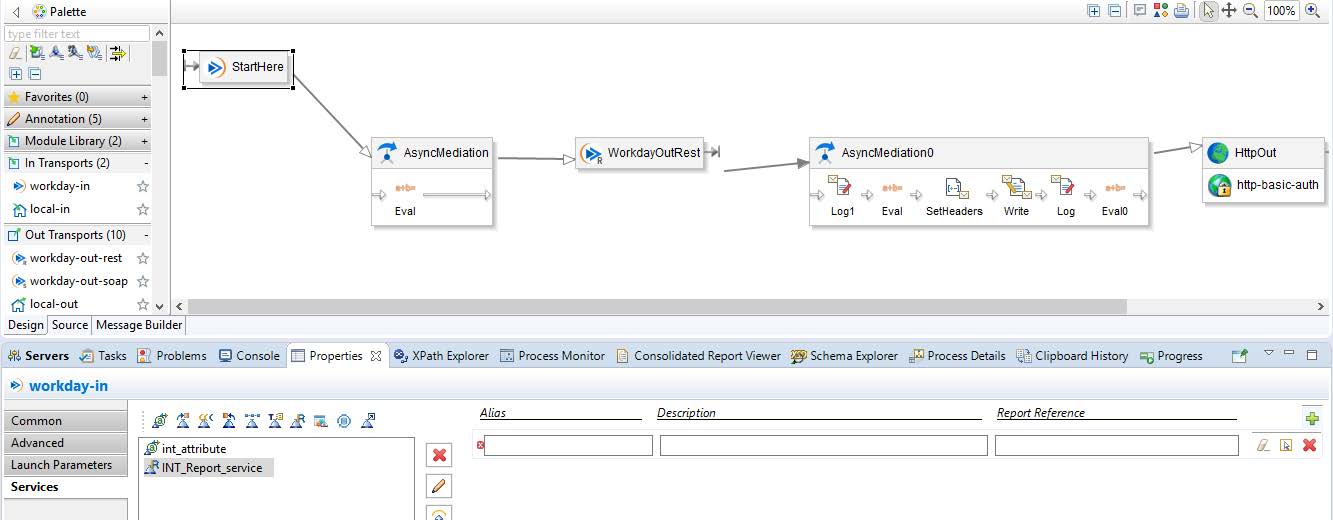Select the HttpOut node

1264,153
